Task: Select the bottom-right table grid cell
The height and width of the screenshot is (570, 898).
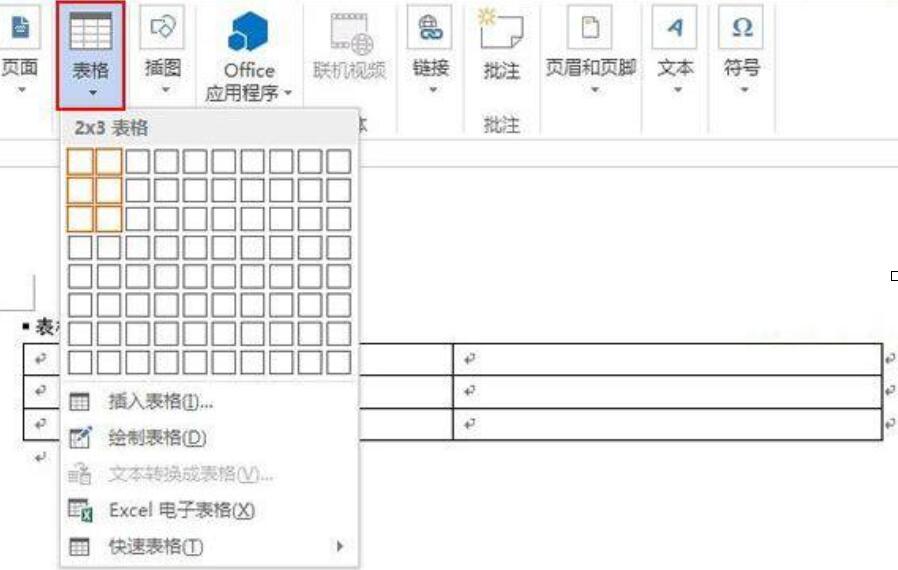Action: pos(338,363)
